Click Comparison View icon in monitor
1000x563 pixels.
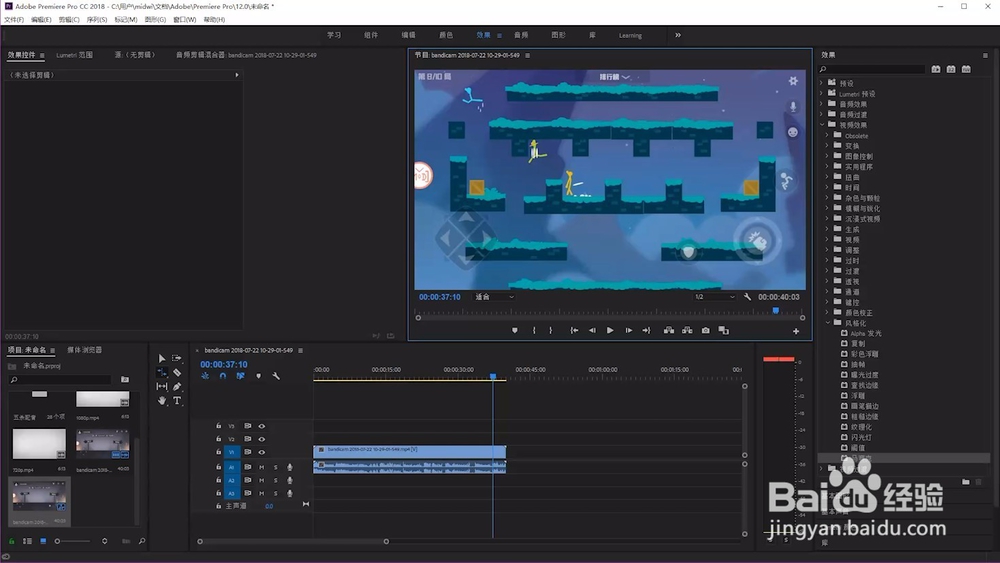click(x=723, y=330)
